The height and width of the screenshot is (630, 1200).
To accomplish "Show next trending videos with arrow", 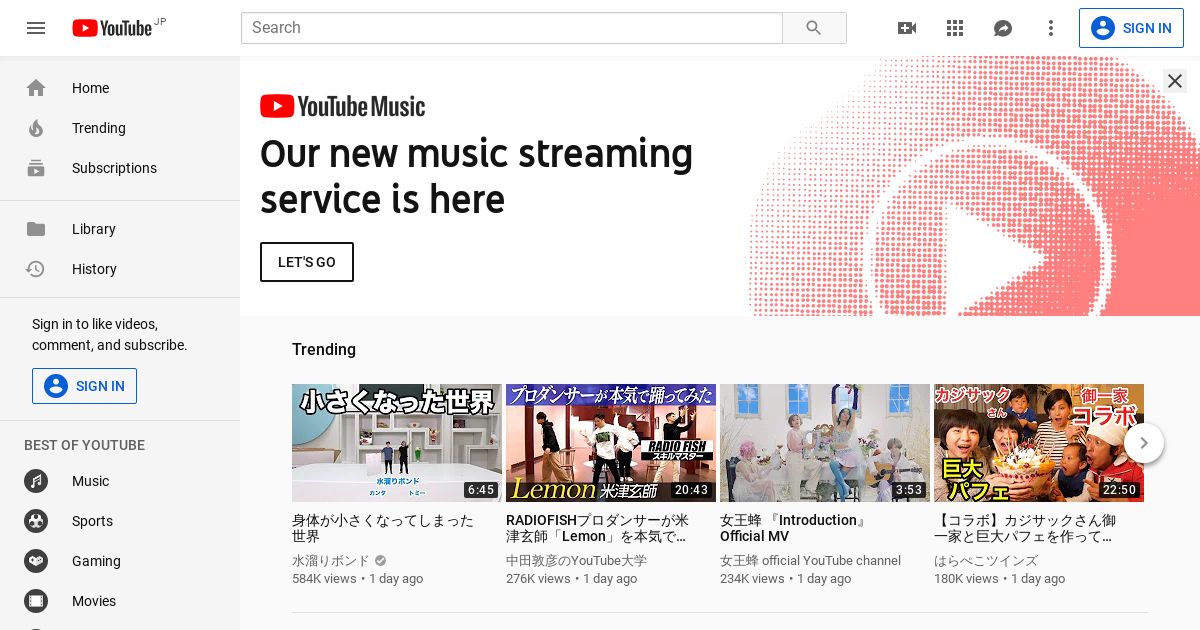I will (1144, 443).
